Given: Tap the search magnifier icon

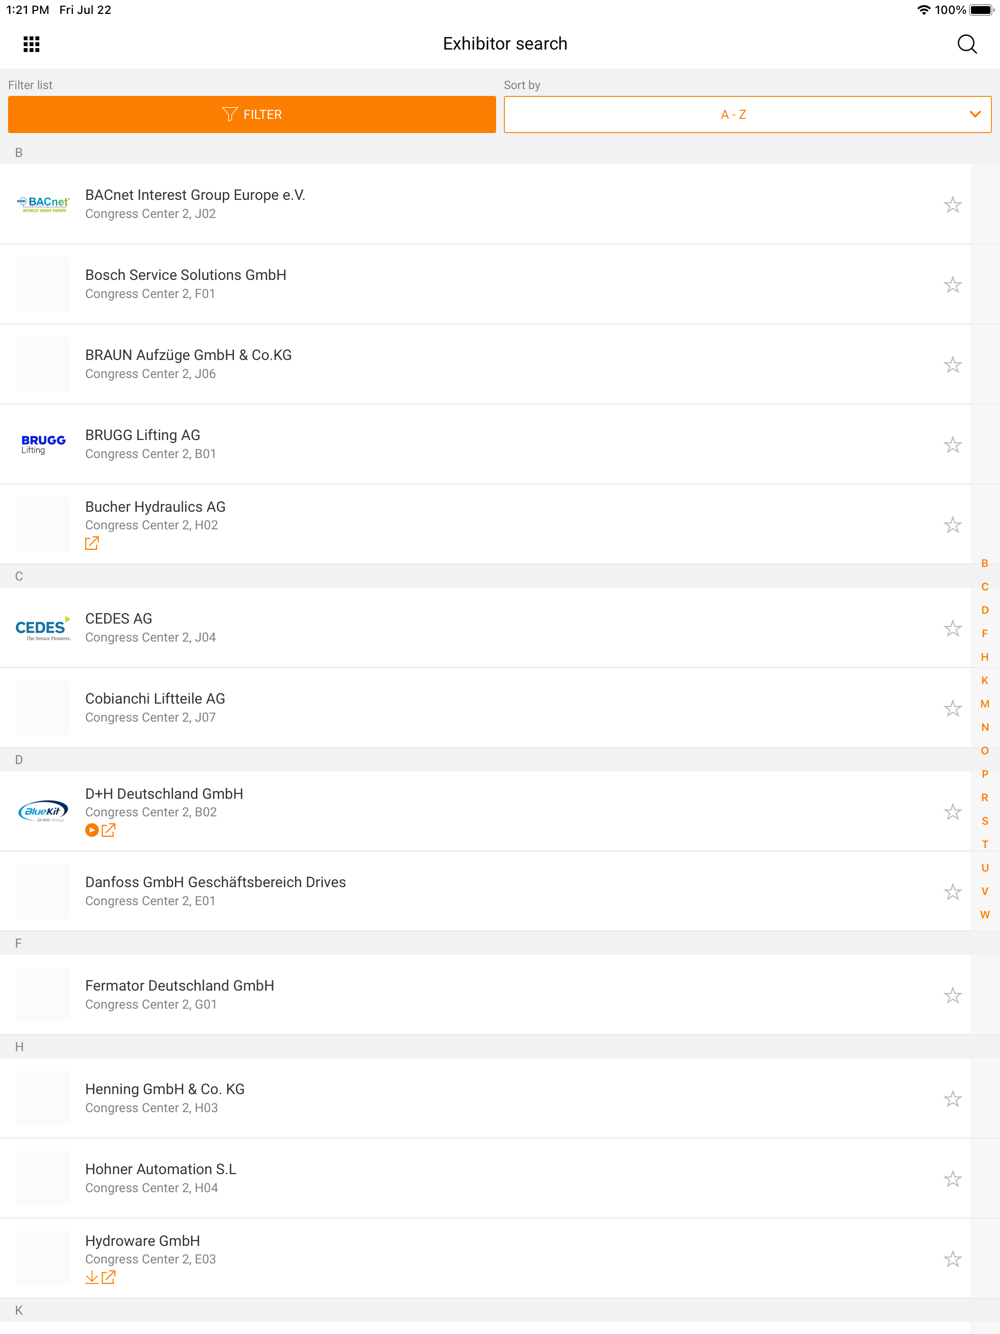Looking at the screenshot, I should point(967,44).
